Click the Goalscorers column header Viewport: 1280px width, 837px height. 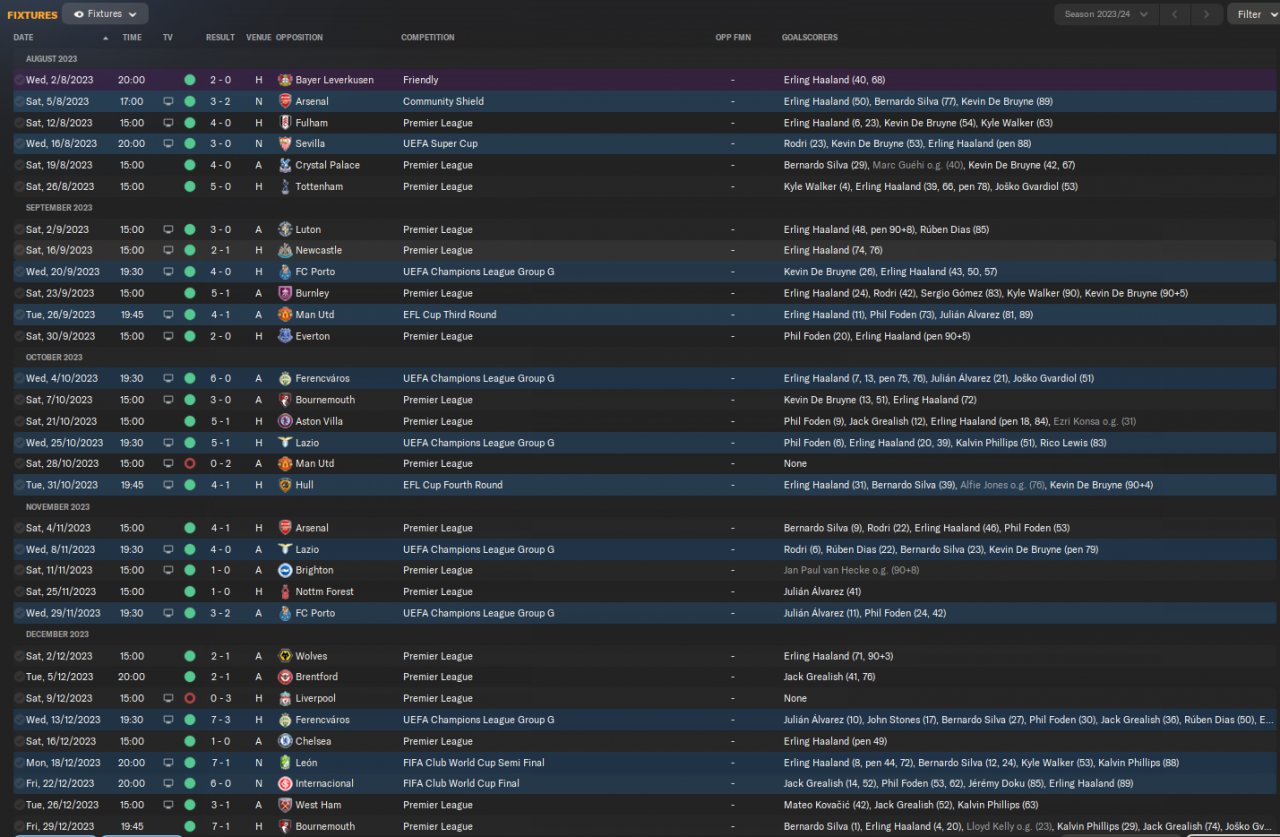coord(810,38)
